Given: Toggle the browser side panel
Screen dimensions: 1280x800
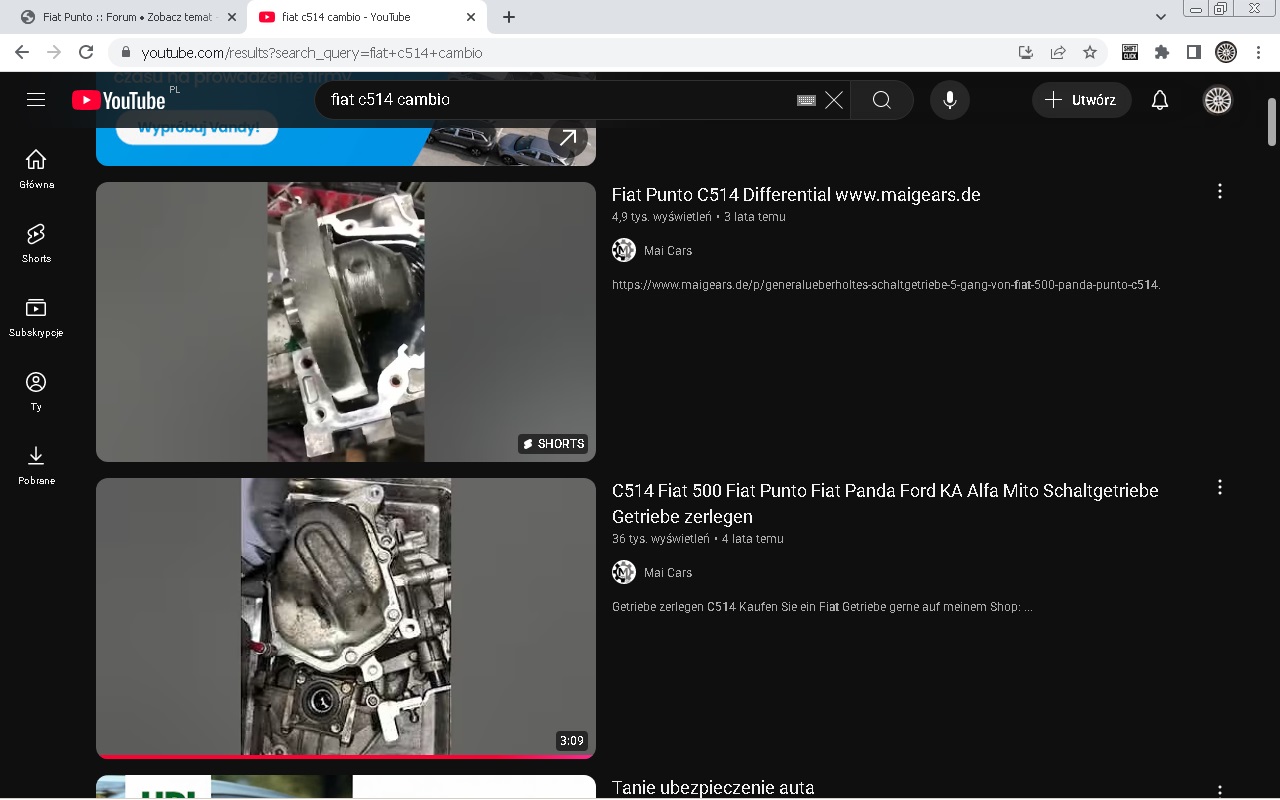Looking at the screenshot, I should (x=1193, y=52).
